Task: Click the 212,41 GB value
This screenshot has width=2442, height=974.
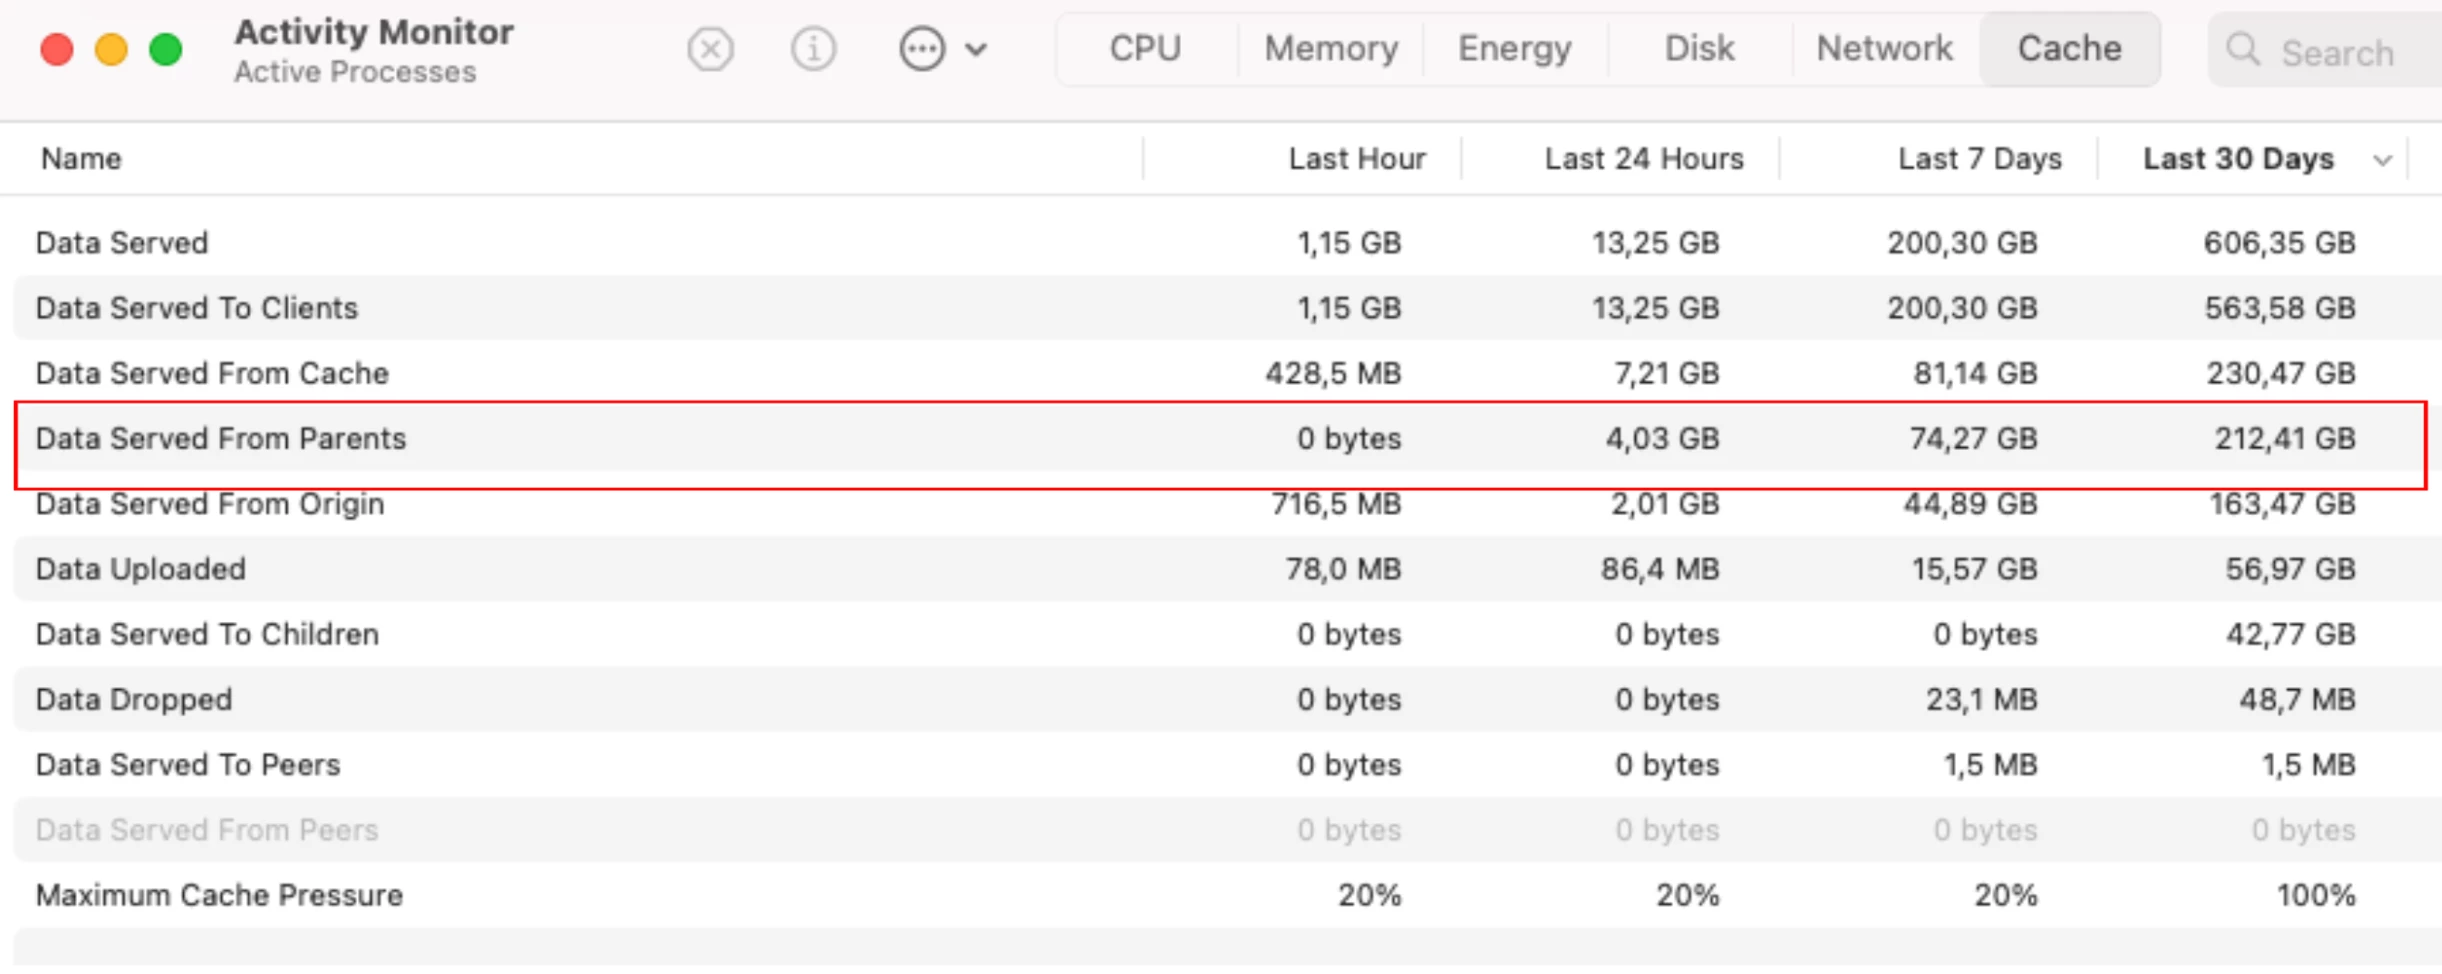Action: [2285, 438]
